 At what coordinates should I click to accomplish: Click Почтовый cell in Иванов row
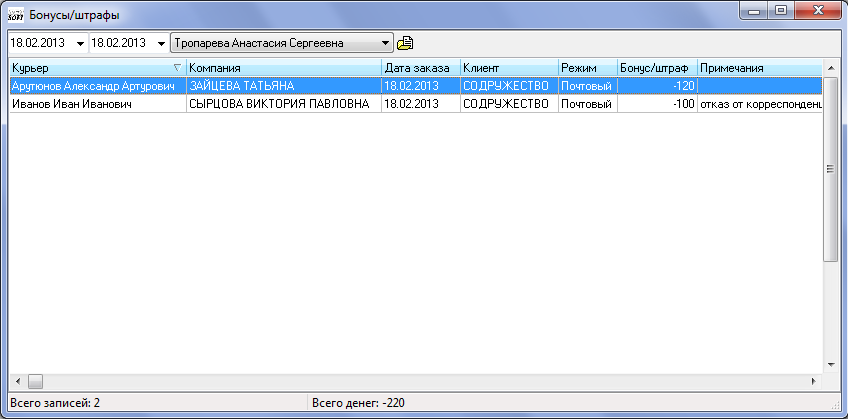coord(588,104)
